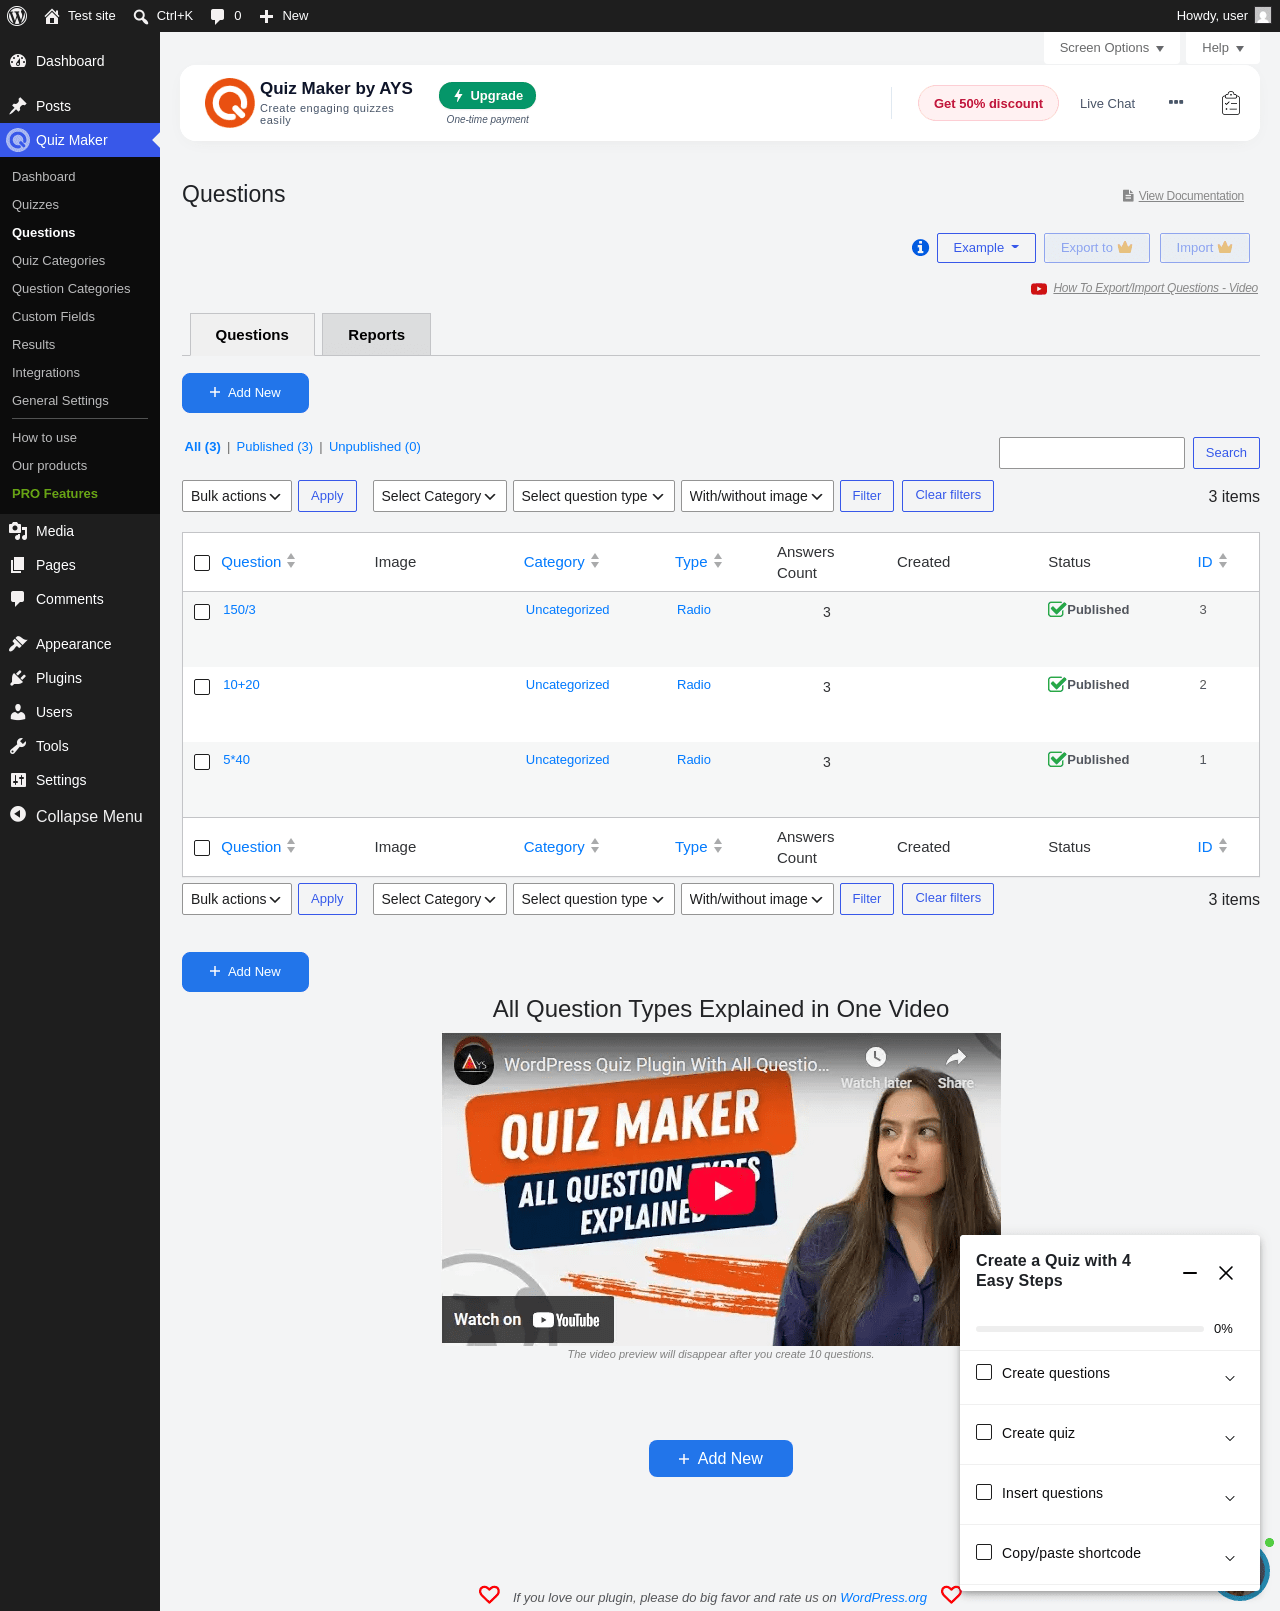This screenshot has height=1611, width=1280.
Task: Play the Quiz Maker YouTube video
Action: [721, 1190]
